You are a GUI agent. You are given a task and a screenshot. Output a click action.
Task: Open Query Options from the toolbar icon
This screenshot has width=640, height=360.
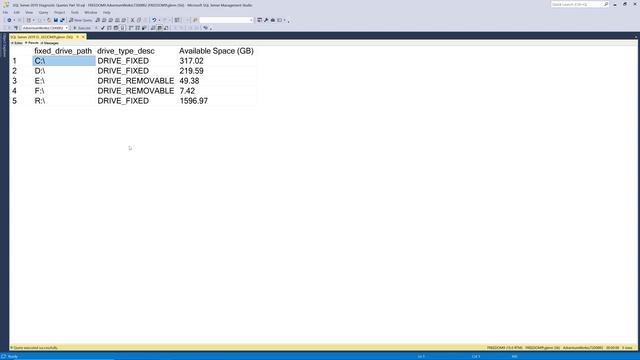(x=116, y=28)
